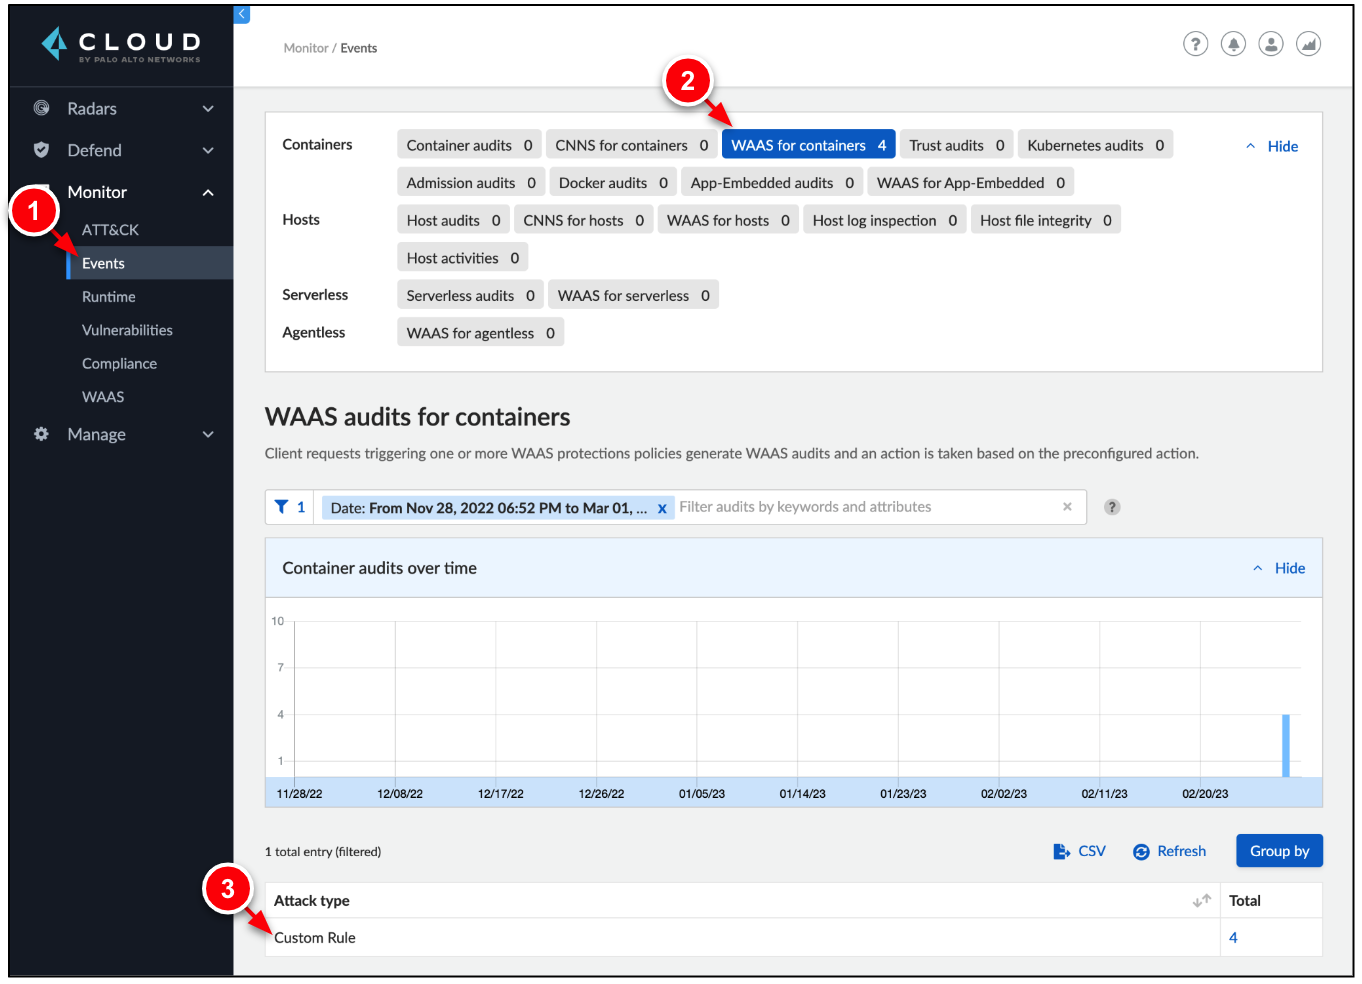The height and width of the screenshot is (984, 1362).
Task: Select the Host file integrity tab
Action: [1046, 220]
